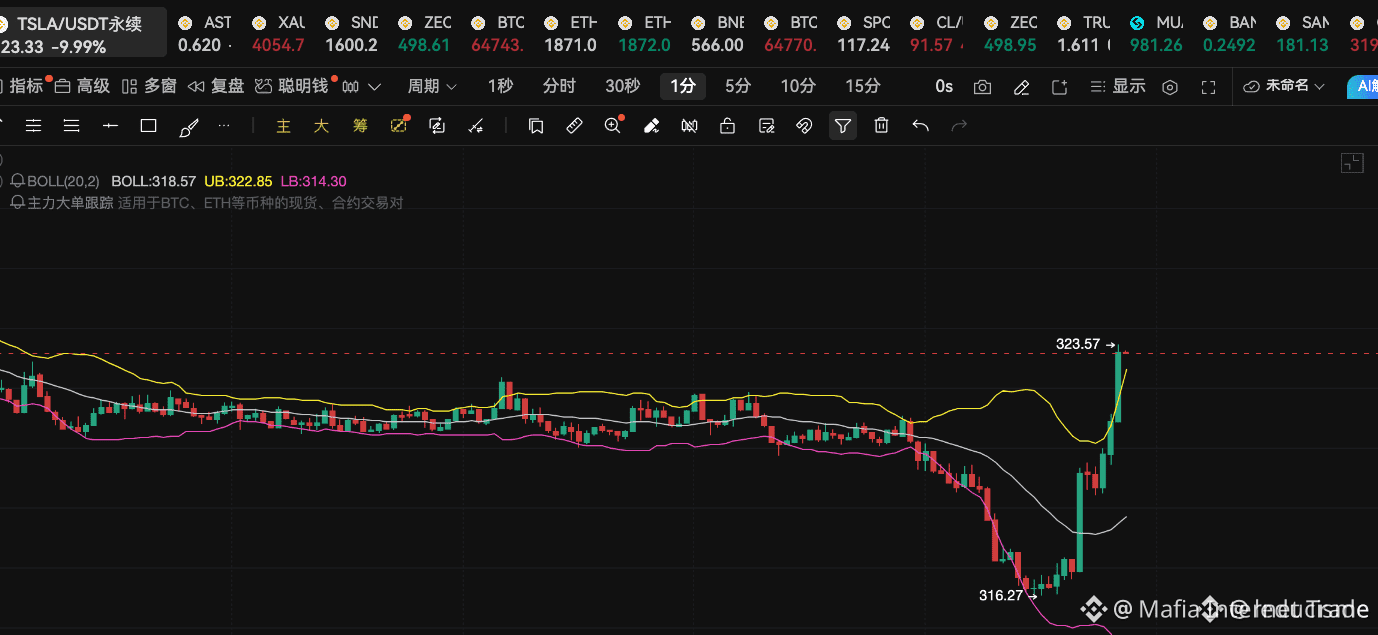Click the redo arrow icon
1378x635 pixels.
tap(958, 126)
